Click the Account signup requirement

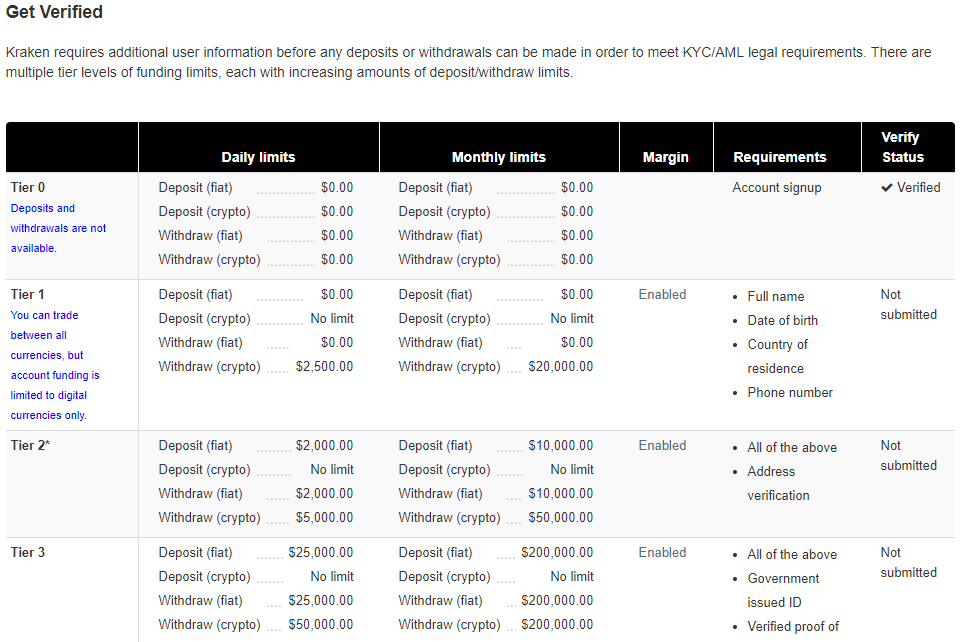tap(777, 188)
